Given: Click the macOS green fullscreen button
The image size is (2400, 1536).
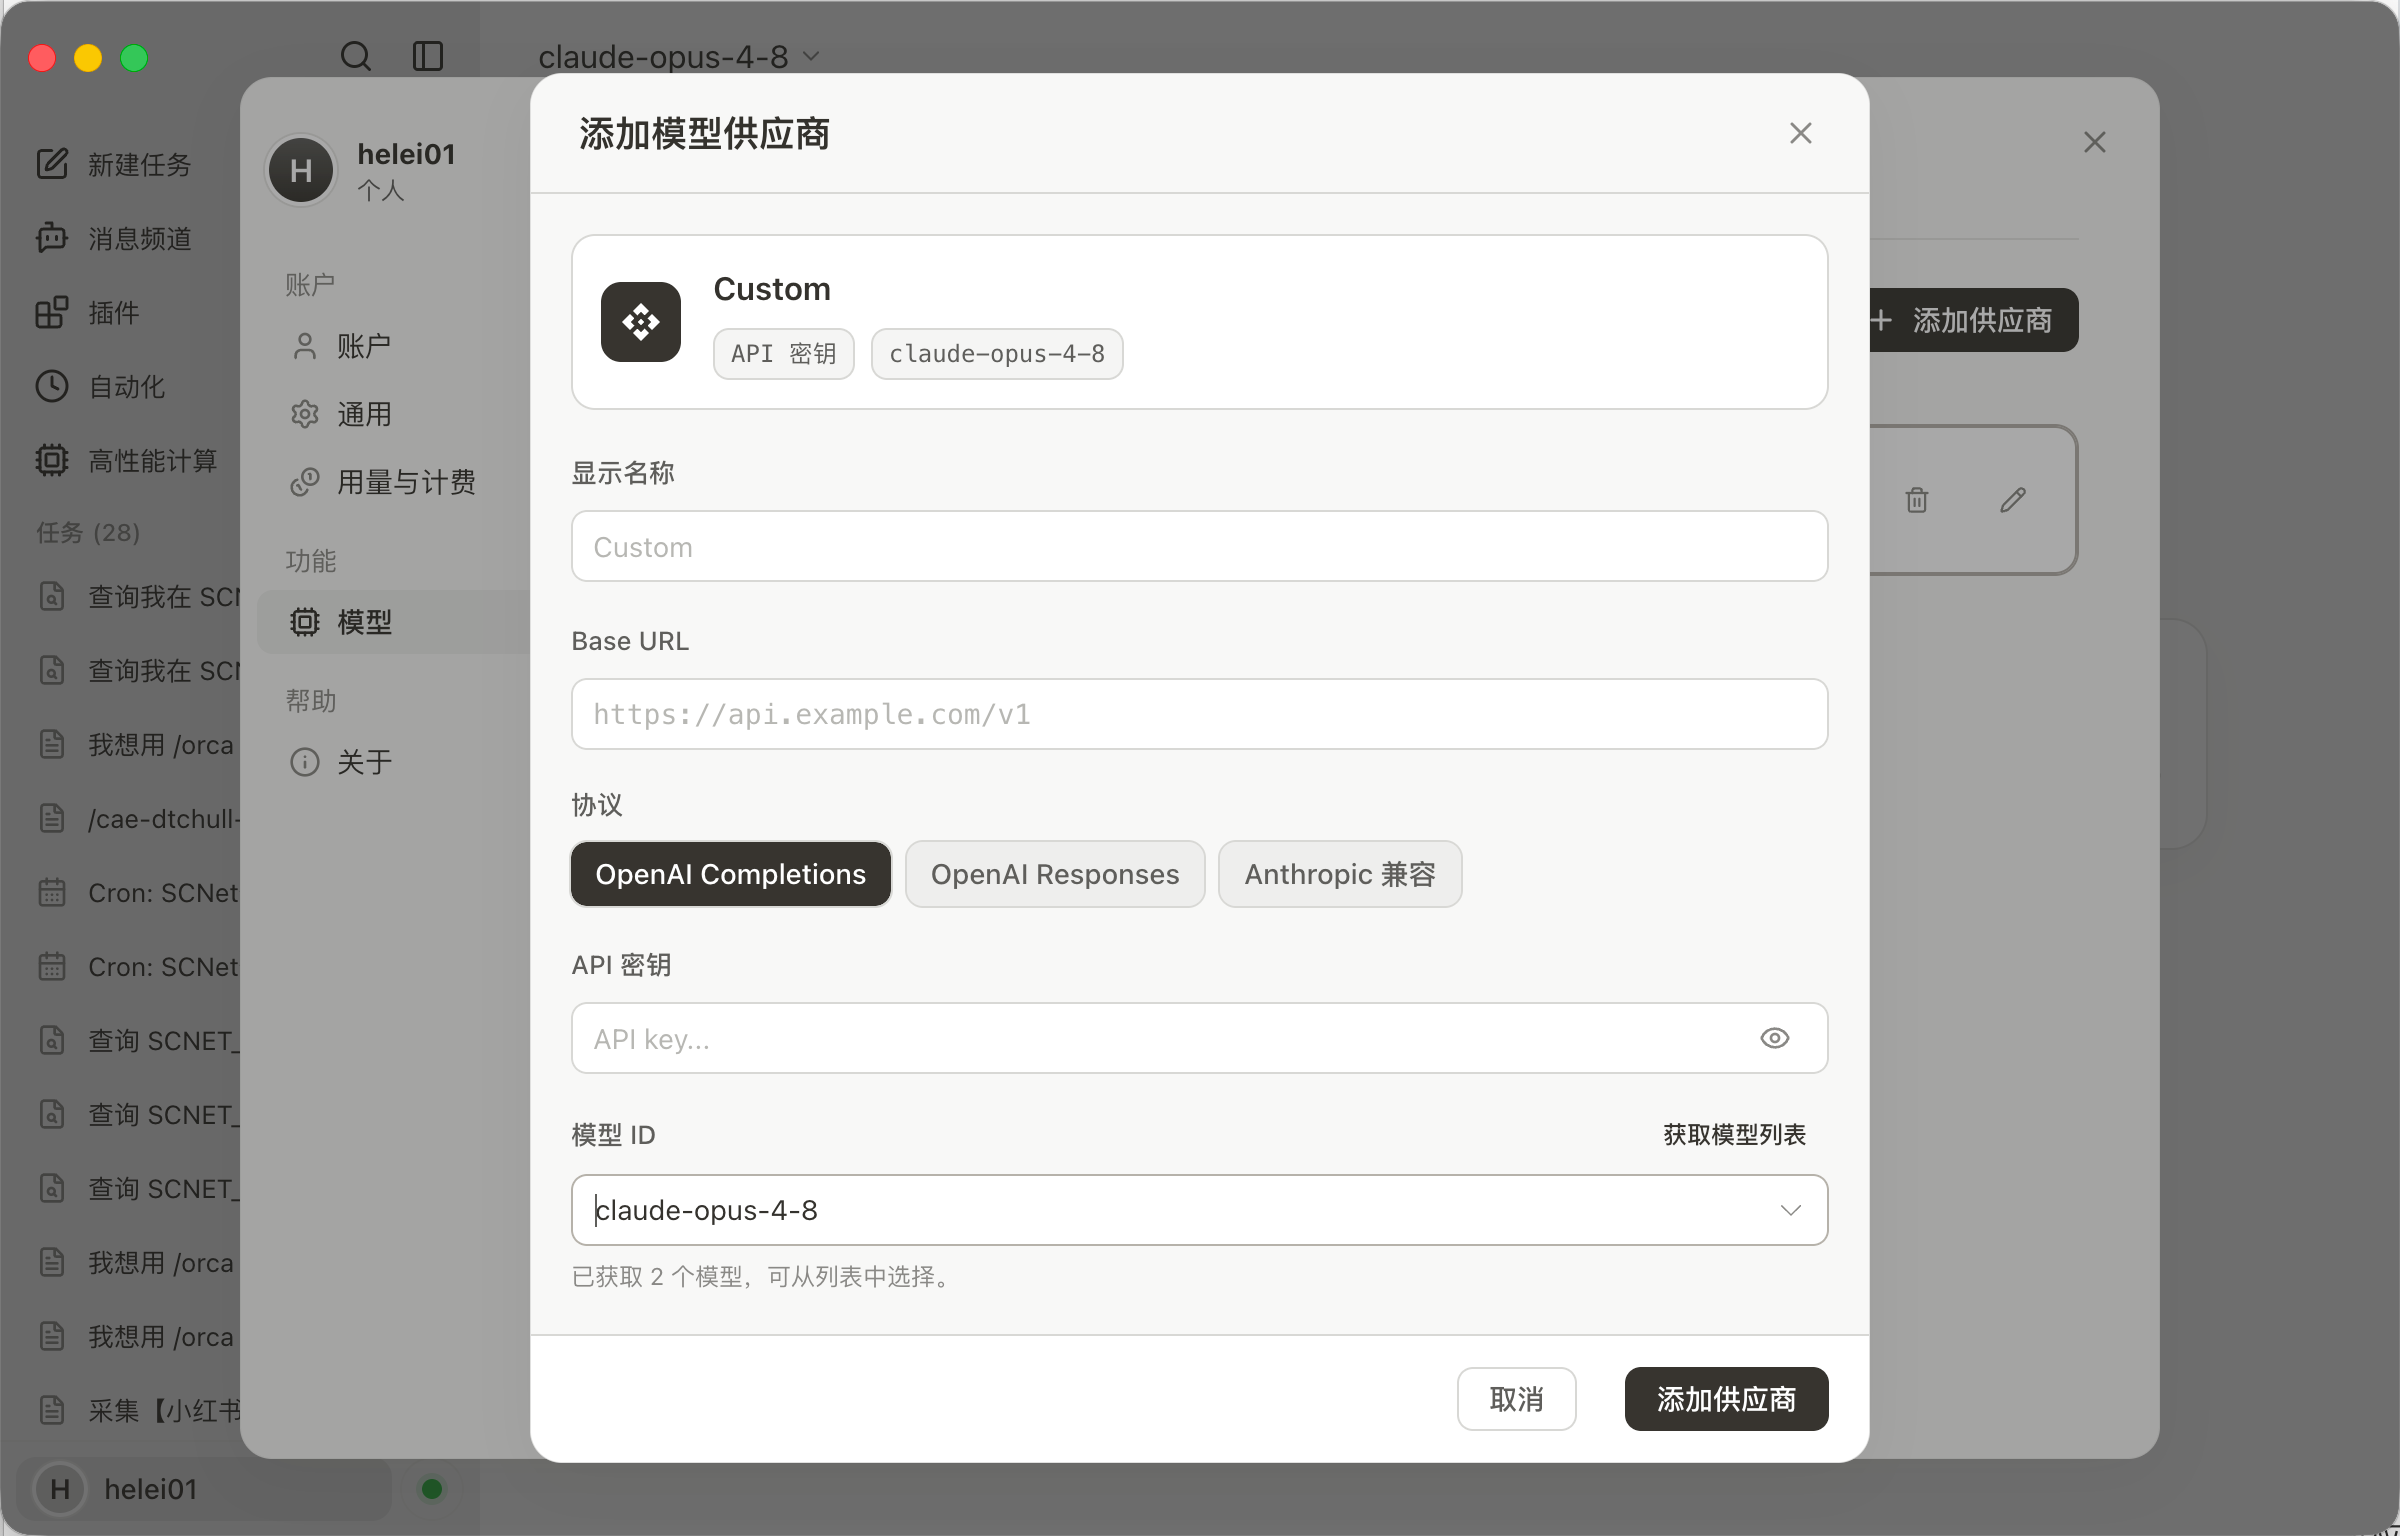Looking at the screenshot, I should 134,58.
